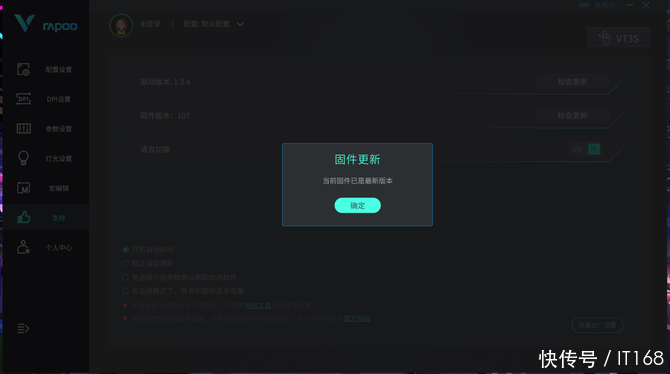Click 未登录 login text
Image resolution: width=670 pixels, height=374 pixels.
150,24
